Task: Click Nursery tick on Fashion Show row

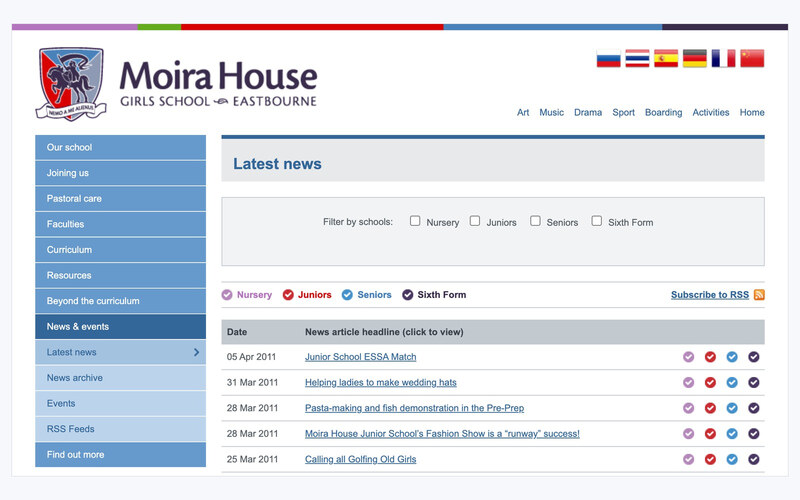Action: pos(689,434)
